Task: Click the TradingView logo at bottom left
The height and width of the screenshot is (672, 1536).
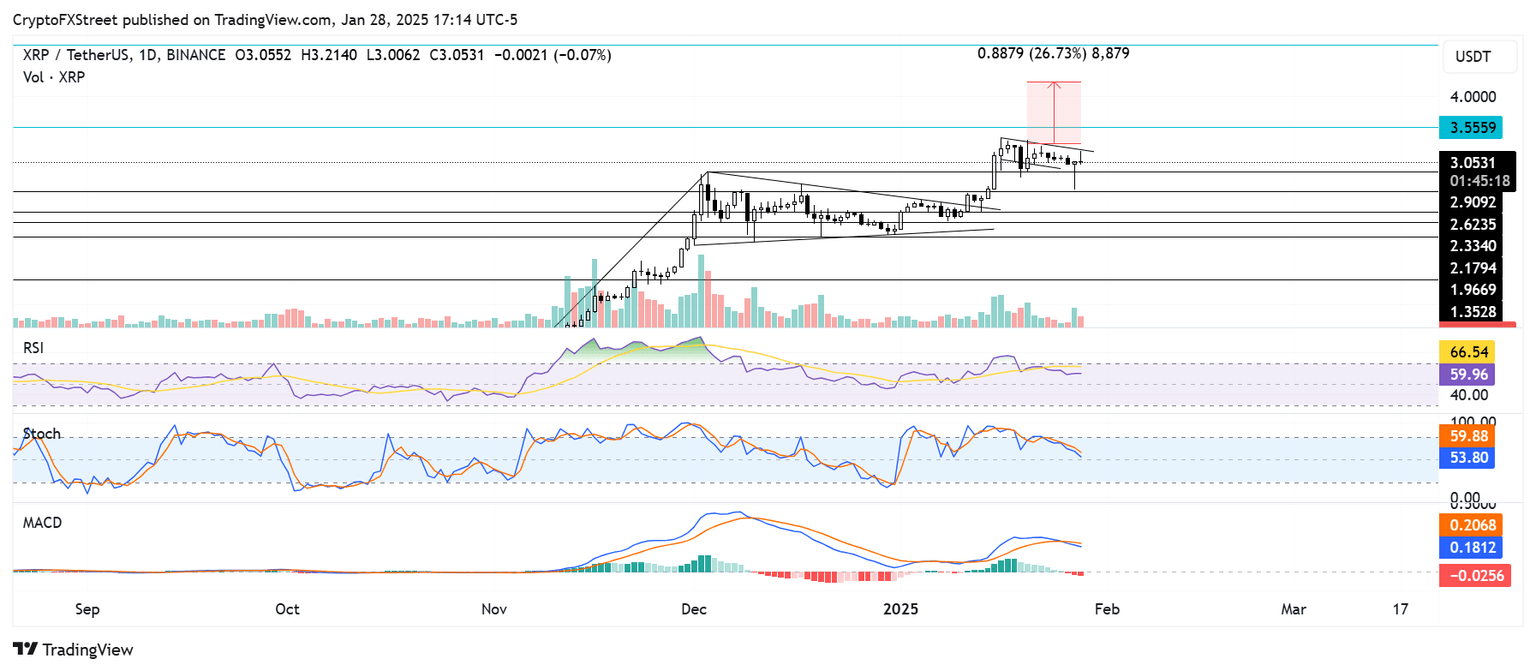Action: click(73, 649)
